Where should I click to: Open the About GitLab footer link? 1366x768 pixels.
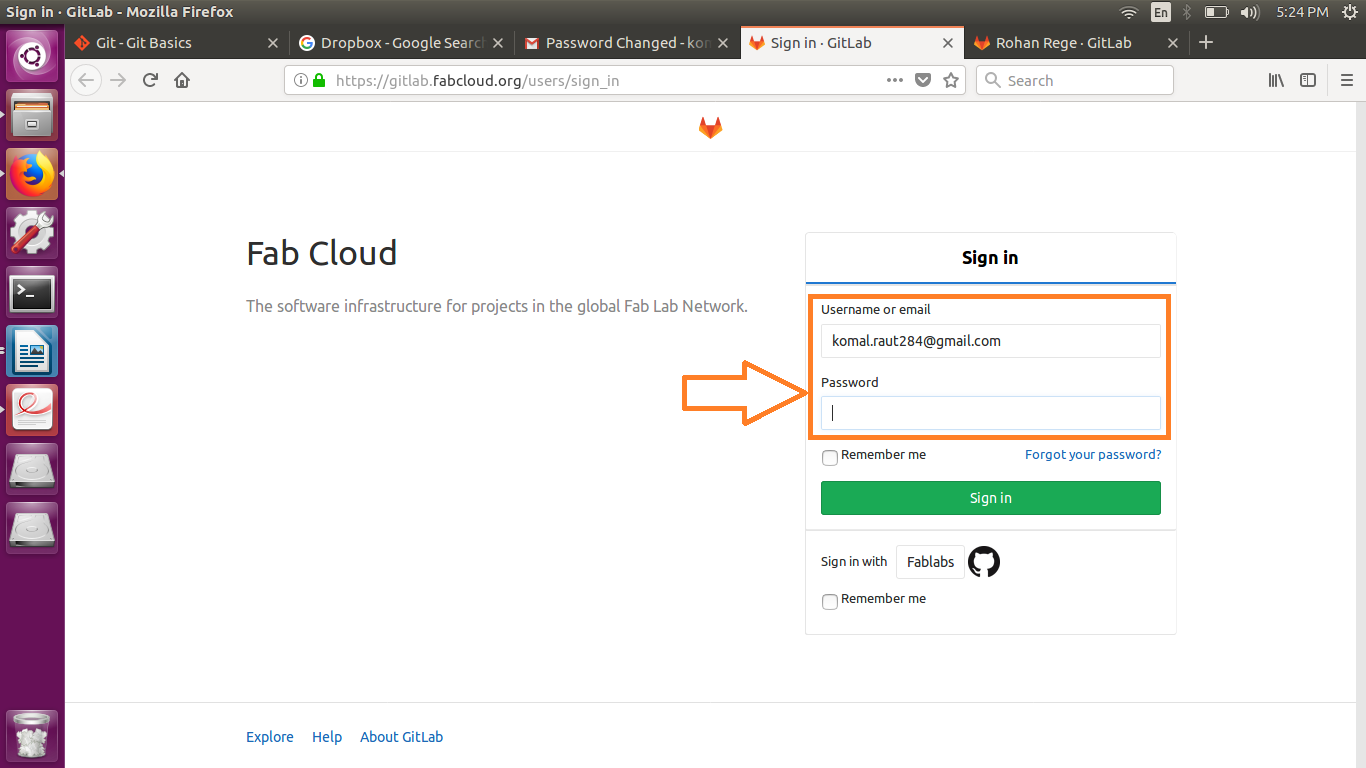tap(401, 737)
